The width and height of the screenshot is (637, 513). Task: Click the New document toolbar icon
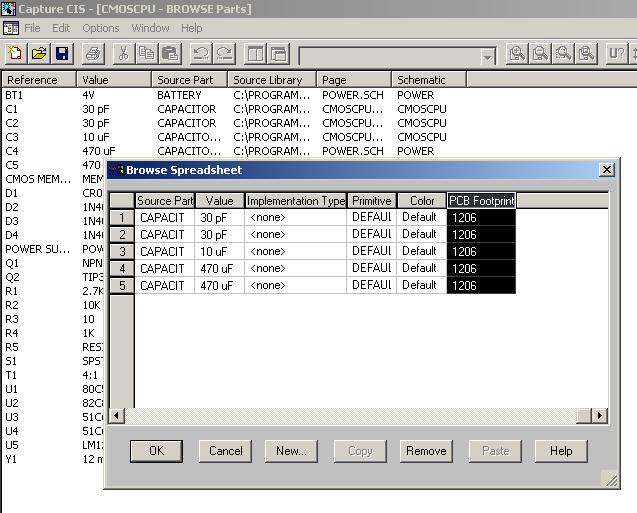(16, 53)
